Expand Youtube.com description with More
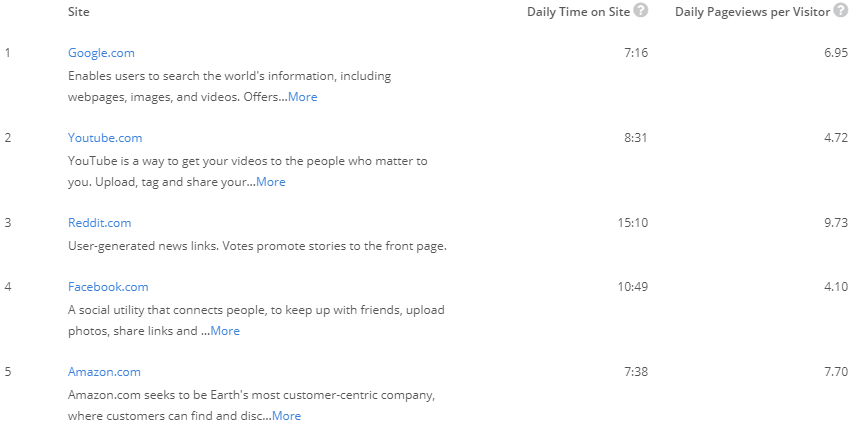Viewport: 862px width, 430px height. (x=270, y=182)
